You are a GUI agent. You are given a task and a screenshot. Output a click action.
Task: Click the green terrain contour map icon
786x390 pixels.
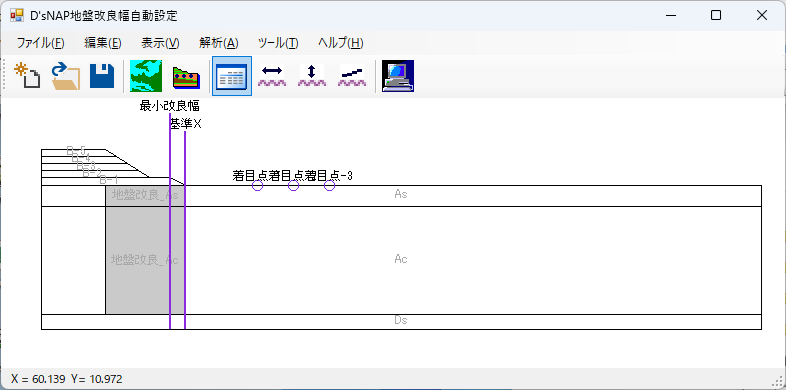(146, 76)
